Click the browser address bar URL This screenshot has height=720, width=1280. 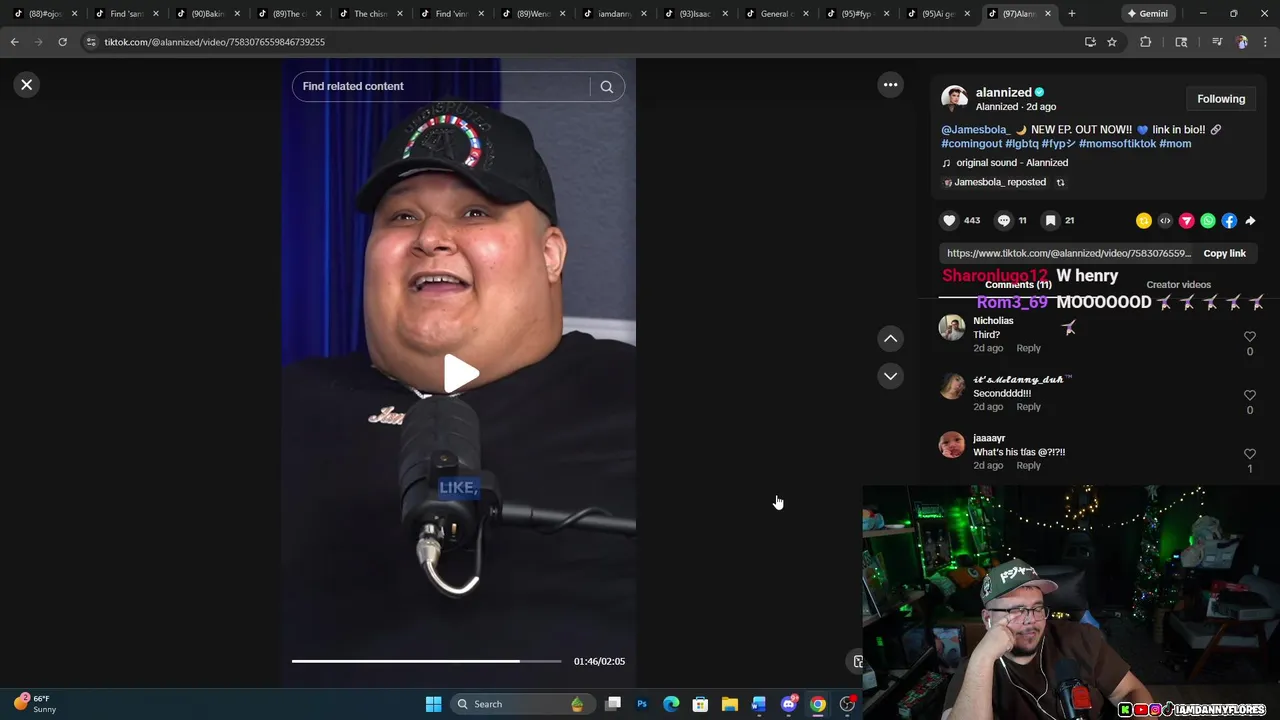[x=214, y=42]
